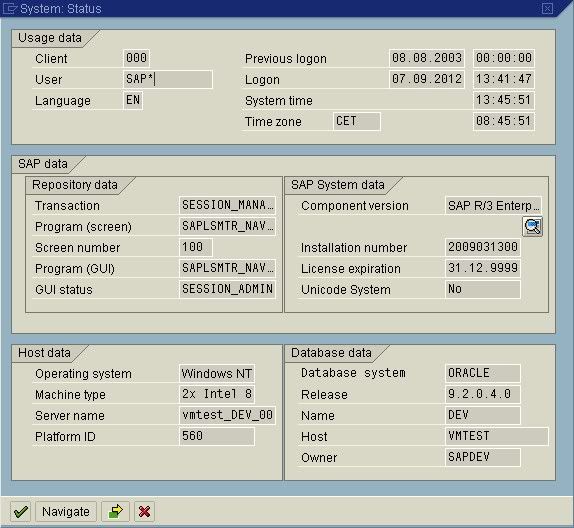
Task: Click the Screen number field 100
Action: 195,247
